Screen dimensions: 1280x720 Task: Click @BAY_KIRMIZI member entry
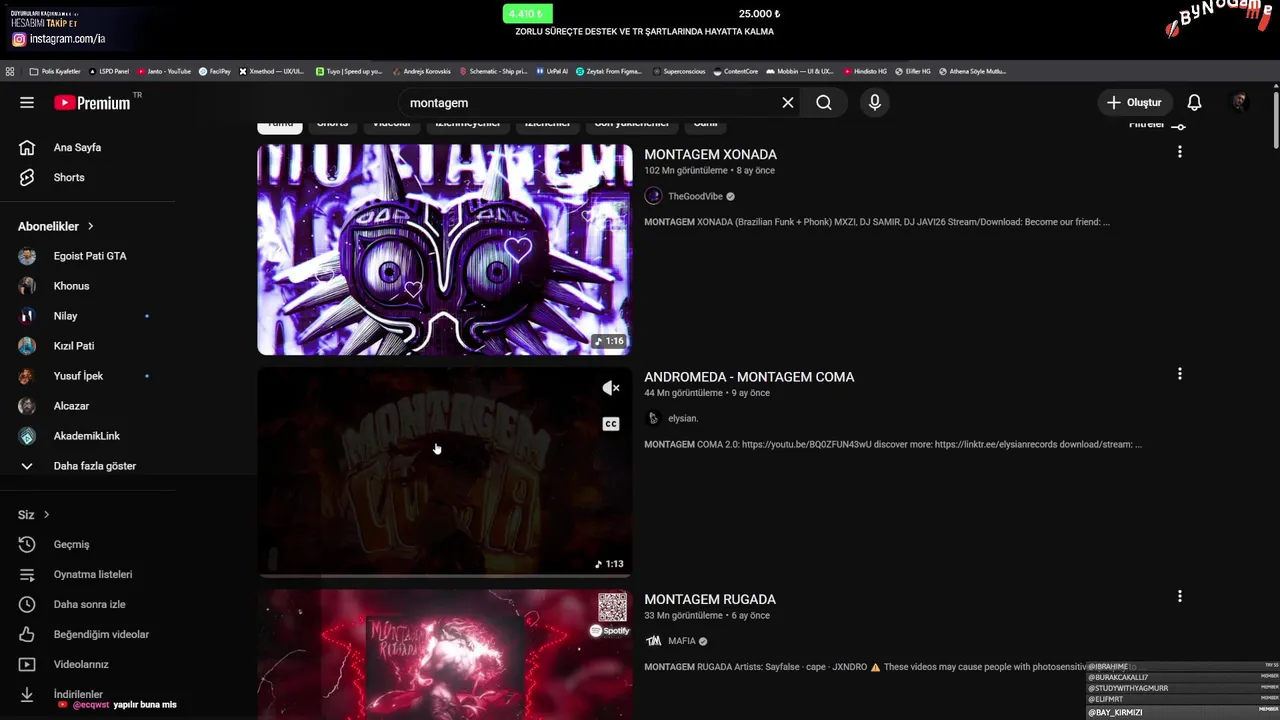[1115, 713]
